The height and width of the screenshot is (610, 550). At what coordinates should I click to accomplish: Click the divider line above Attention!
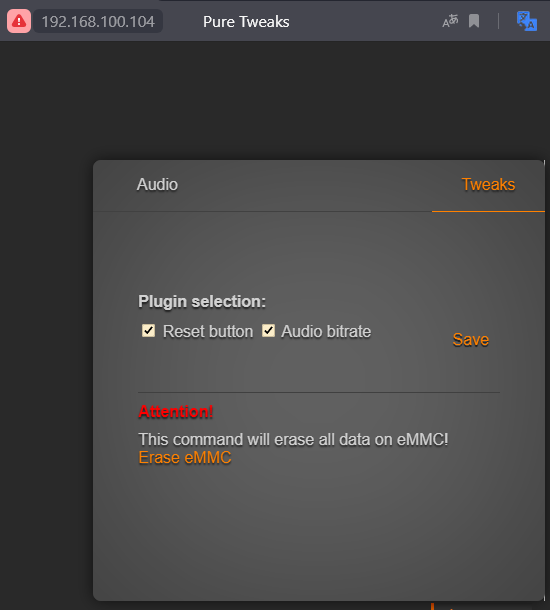pyautogui.click(x=319, y=393)
